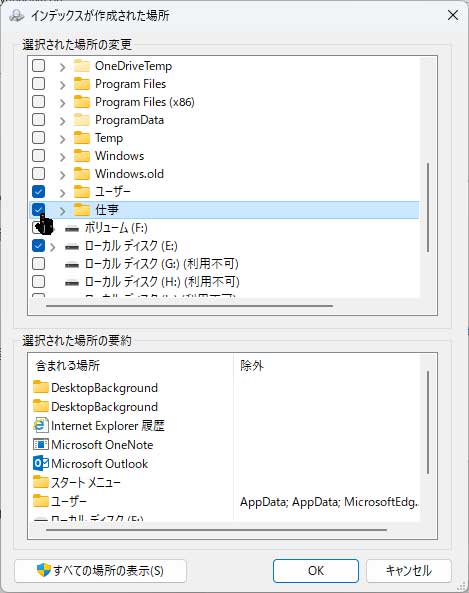Click the Program Files (x86) folder icon
This screenshot has width=469, height=593.
(x=82, y=102)
